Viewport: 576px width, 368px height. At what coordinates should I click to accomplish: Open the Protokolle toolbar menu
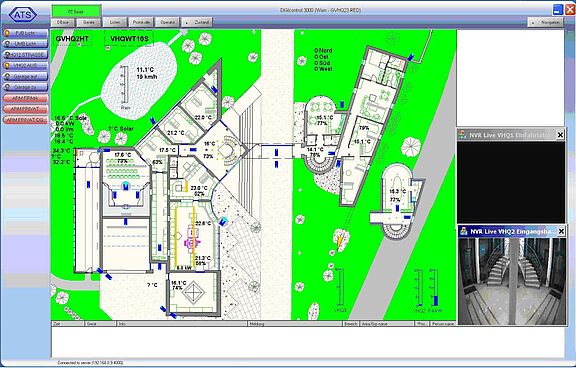click(141, 22)
